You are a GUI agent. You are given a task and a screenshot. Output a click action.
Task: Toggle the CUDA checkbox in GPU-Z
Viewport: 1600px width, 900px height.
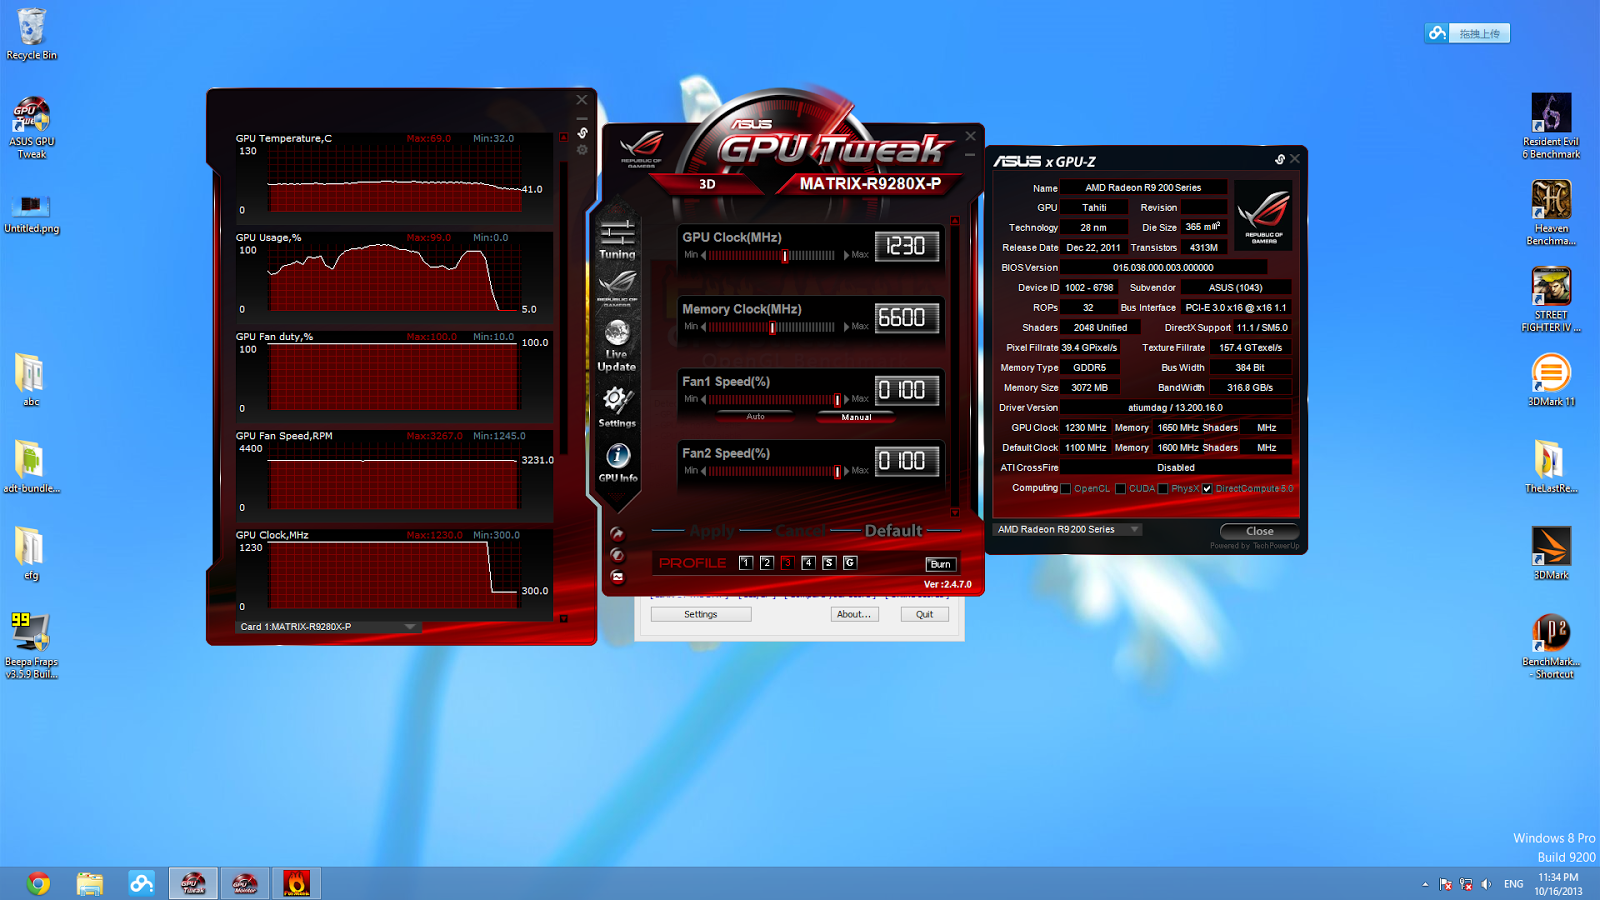click(1121, 489)
